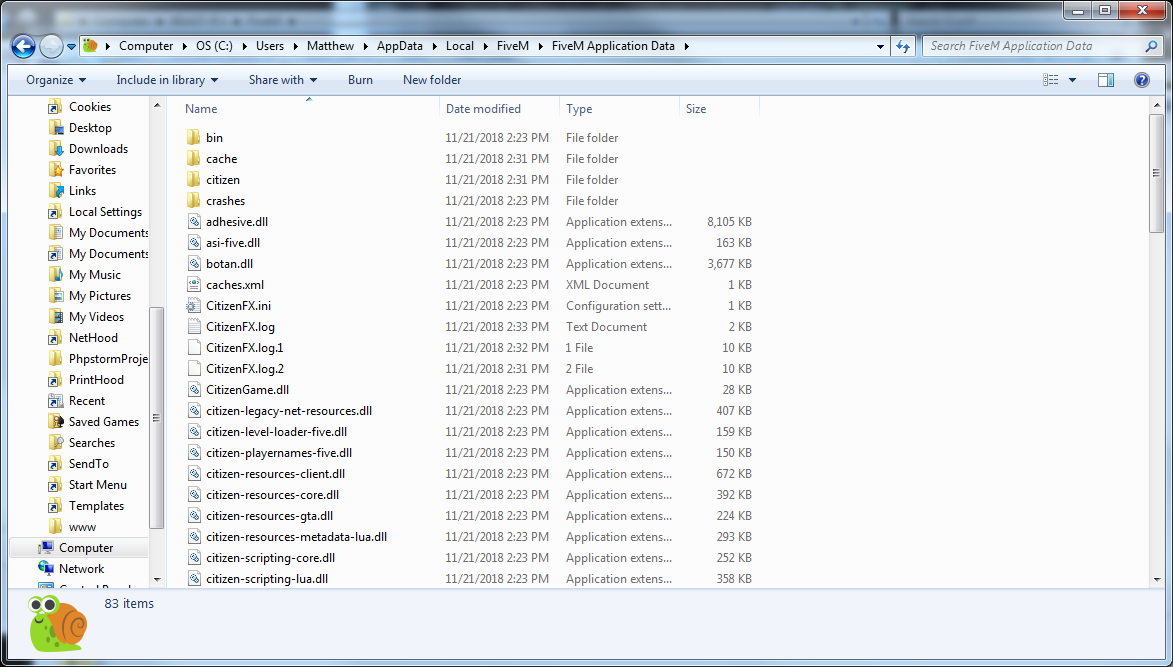Open the Help question mark icon
The image size is (1173, 667).
click(1142, 80)
